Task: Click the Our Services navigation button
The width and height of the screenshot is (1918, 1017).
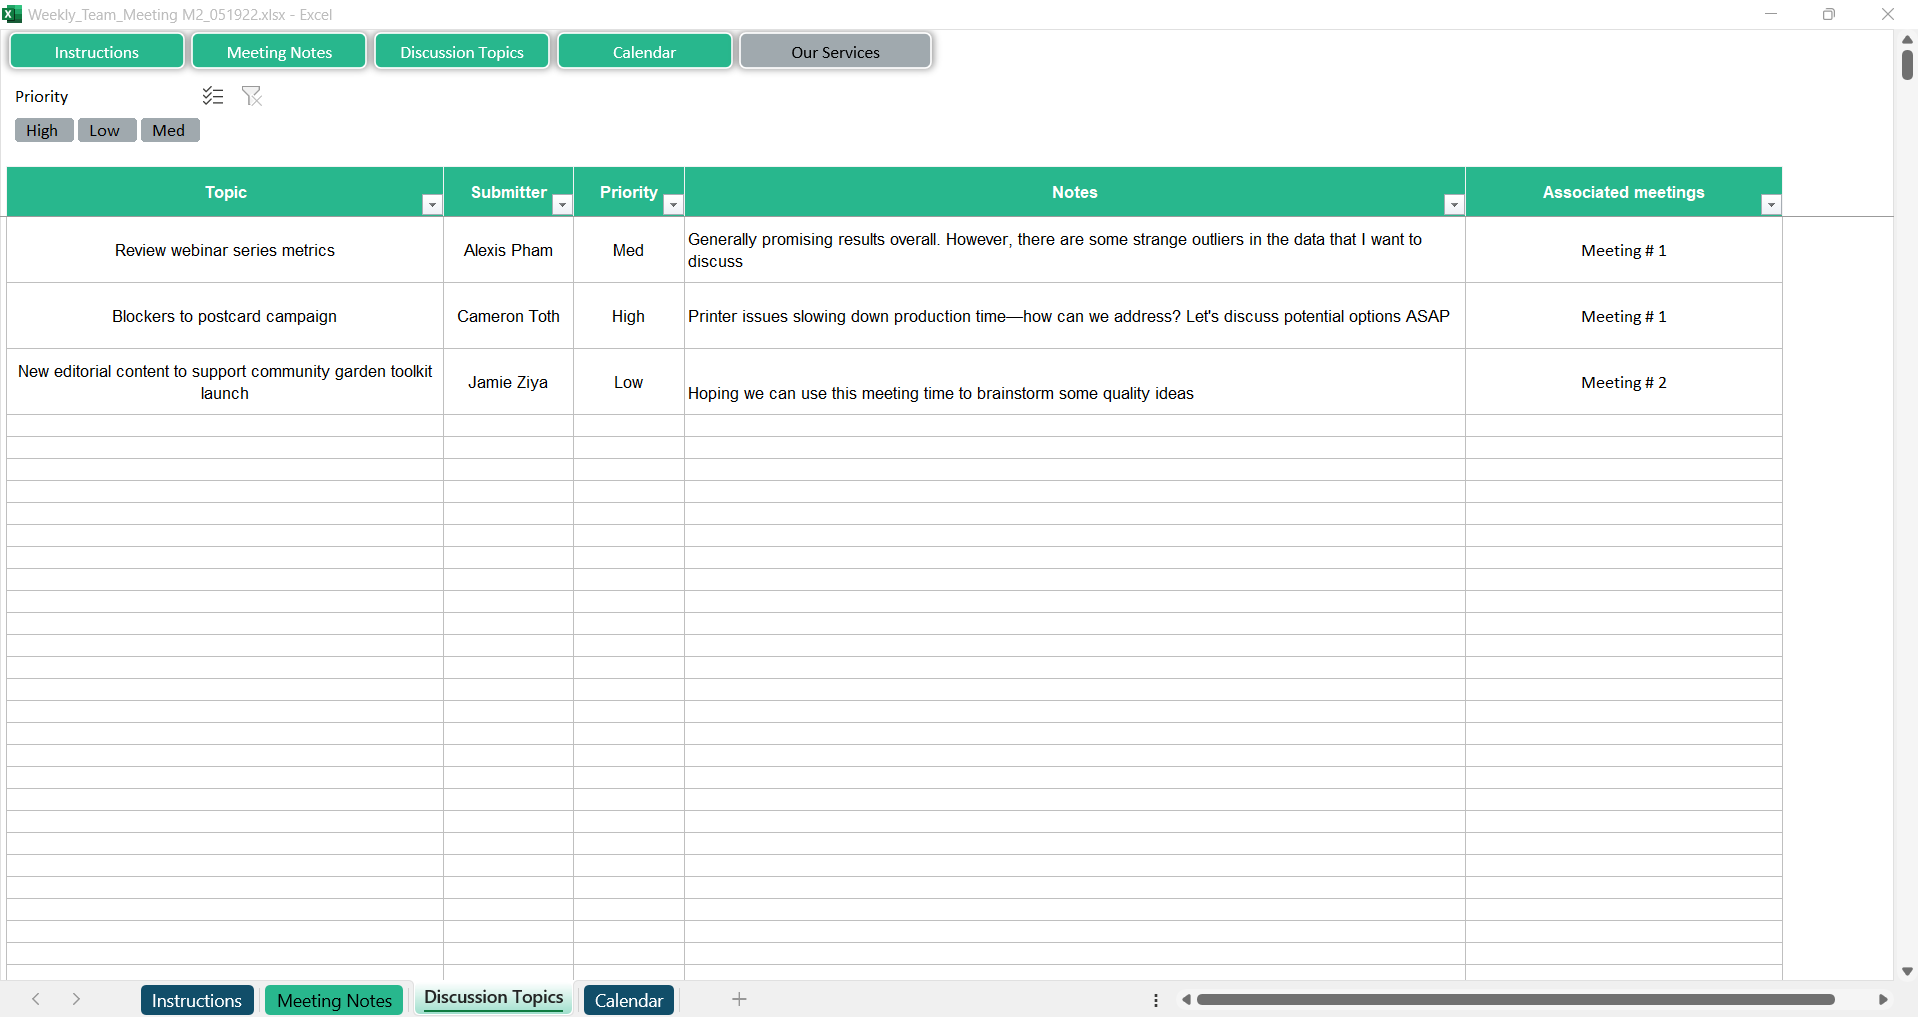Action: [x=835, y=52]
